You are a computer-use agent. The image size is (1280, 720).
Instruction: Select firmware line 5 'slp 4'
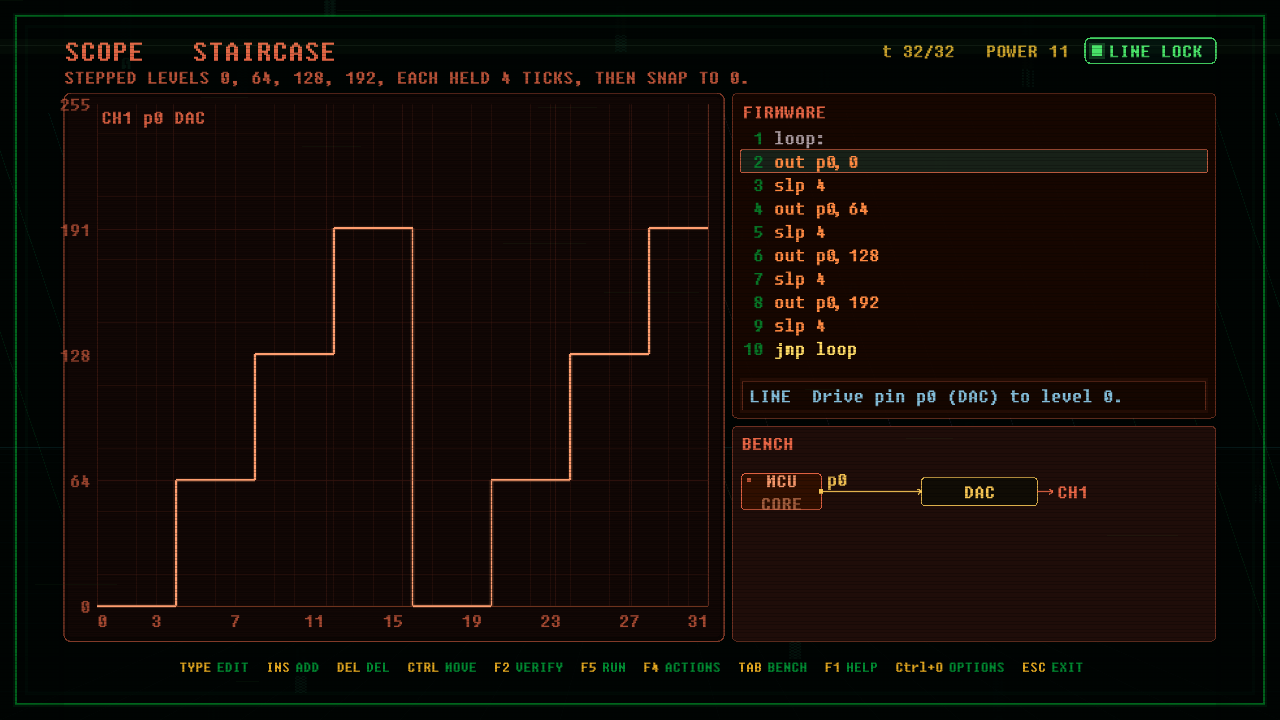pyautogui.click(x=974, y=232)
